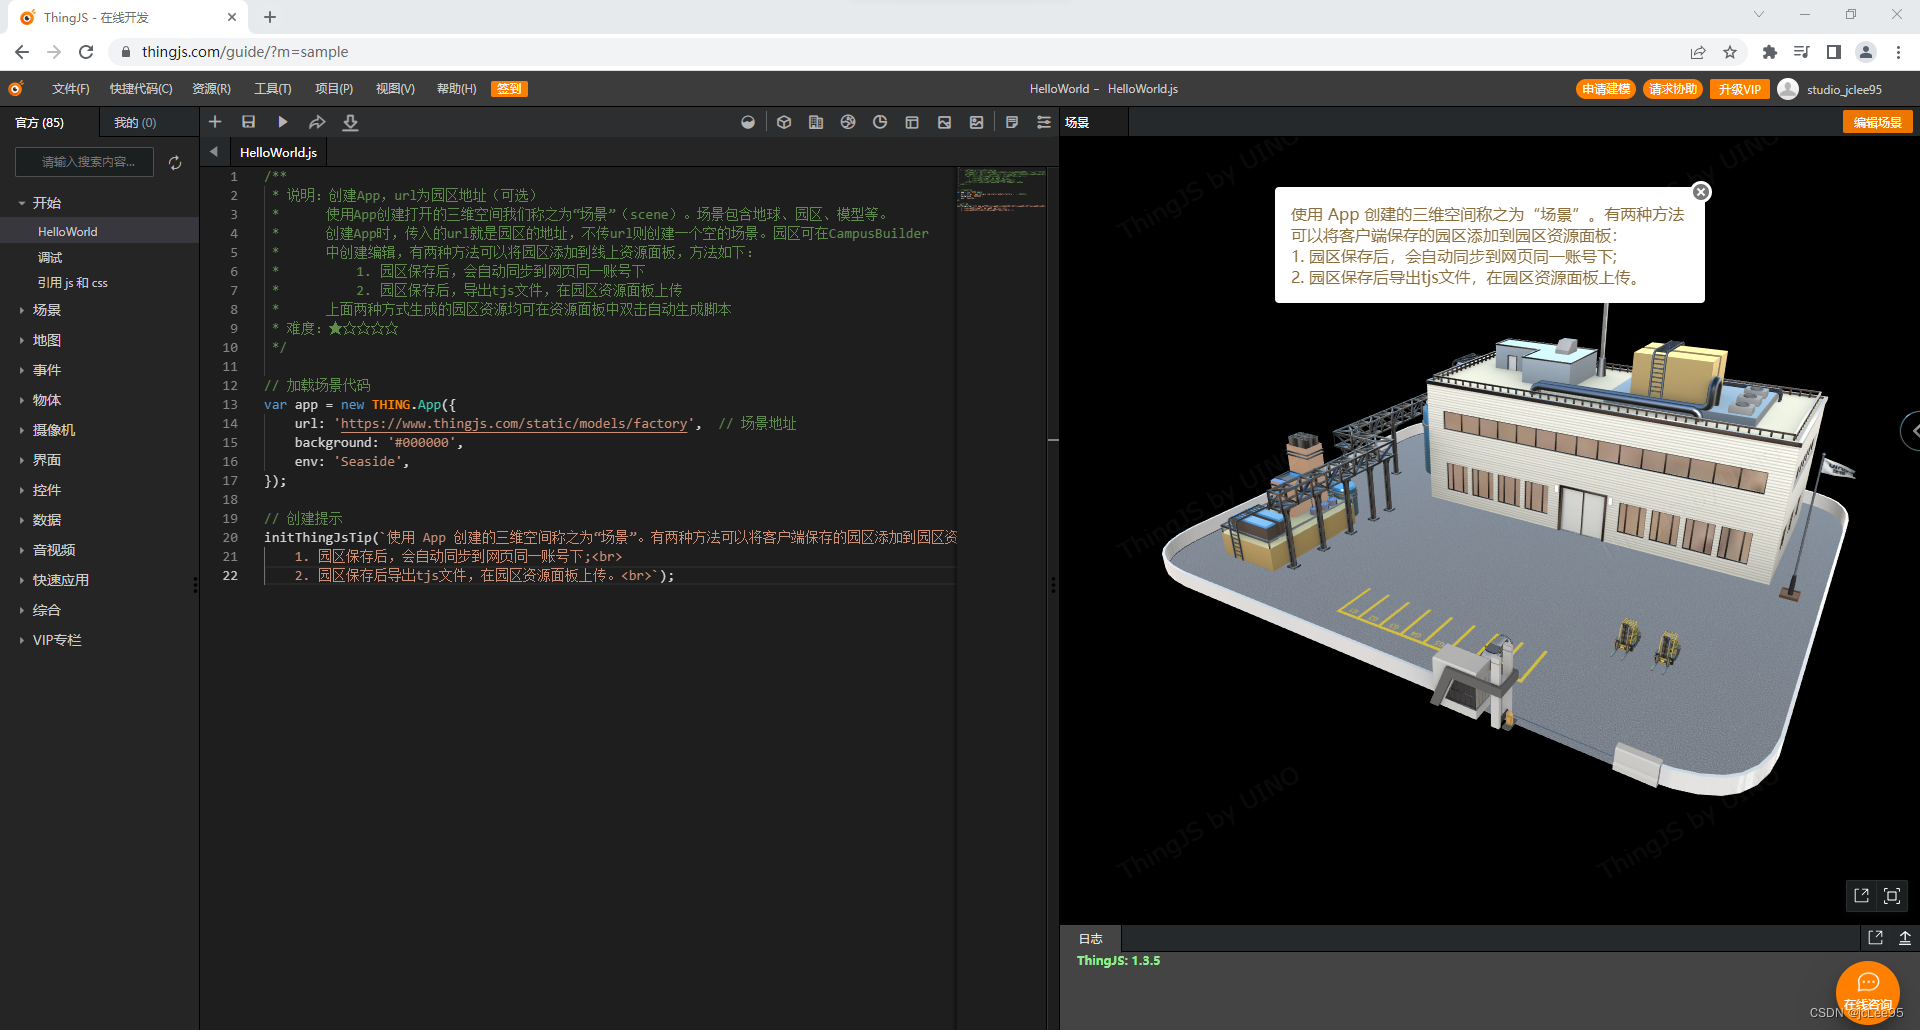Expand the 物体 tree group
This screenshot has height=1030, width=1920.
[21, 401]
